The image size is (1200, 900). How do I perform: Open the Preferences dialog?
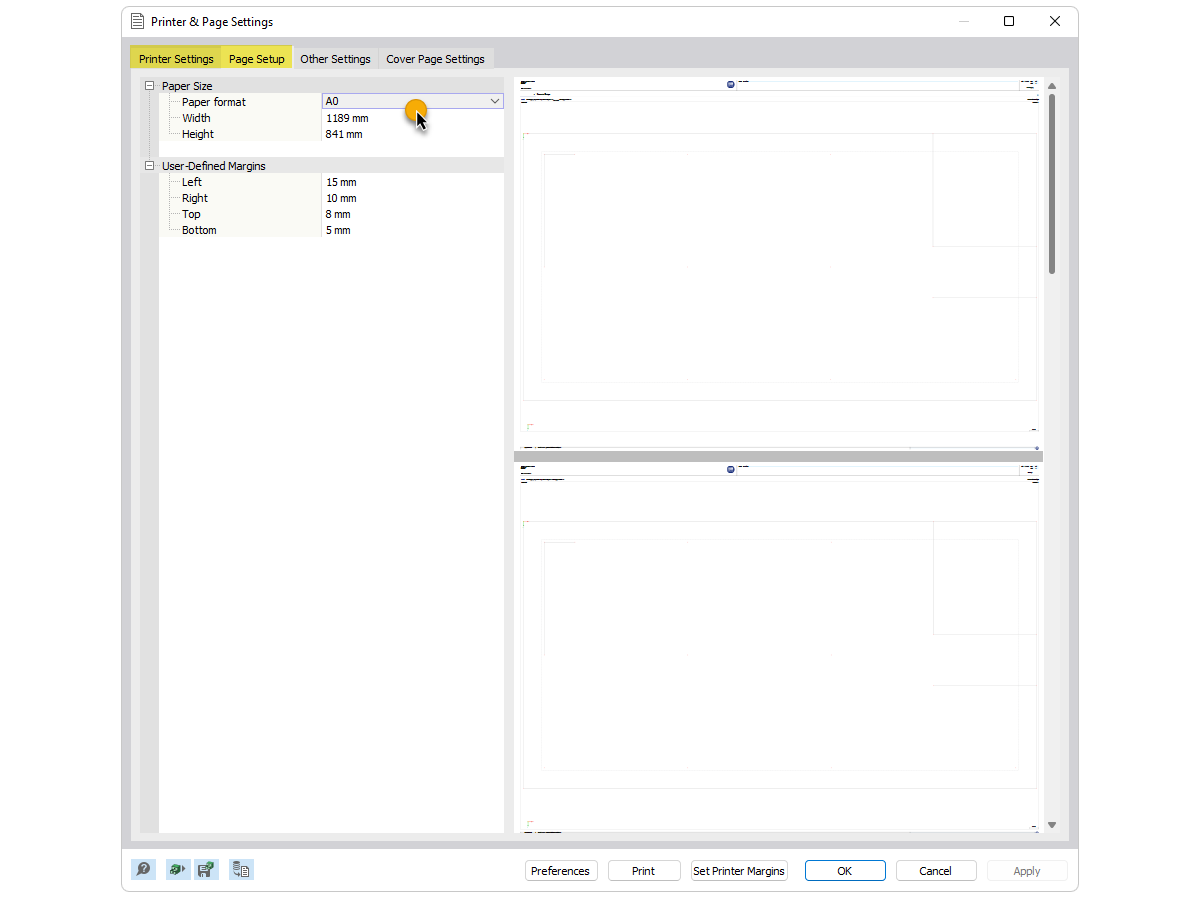[x=561, y=870]
